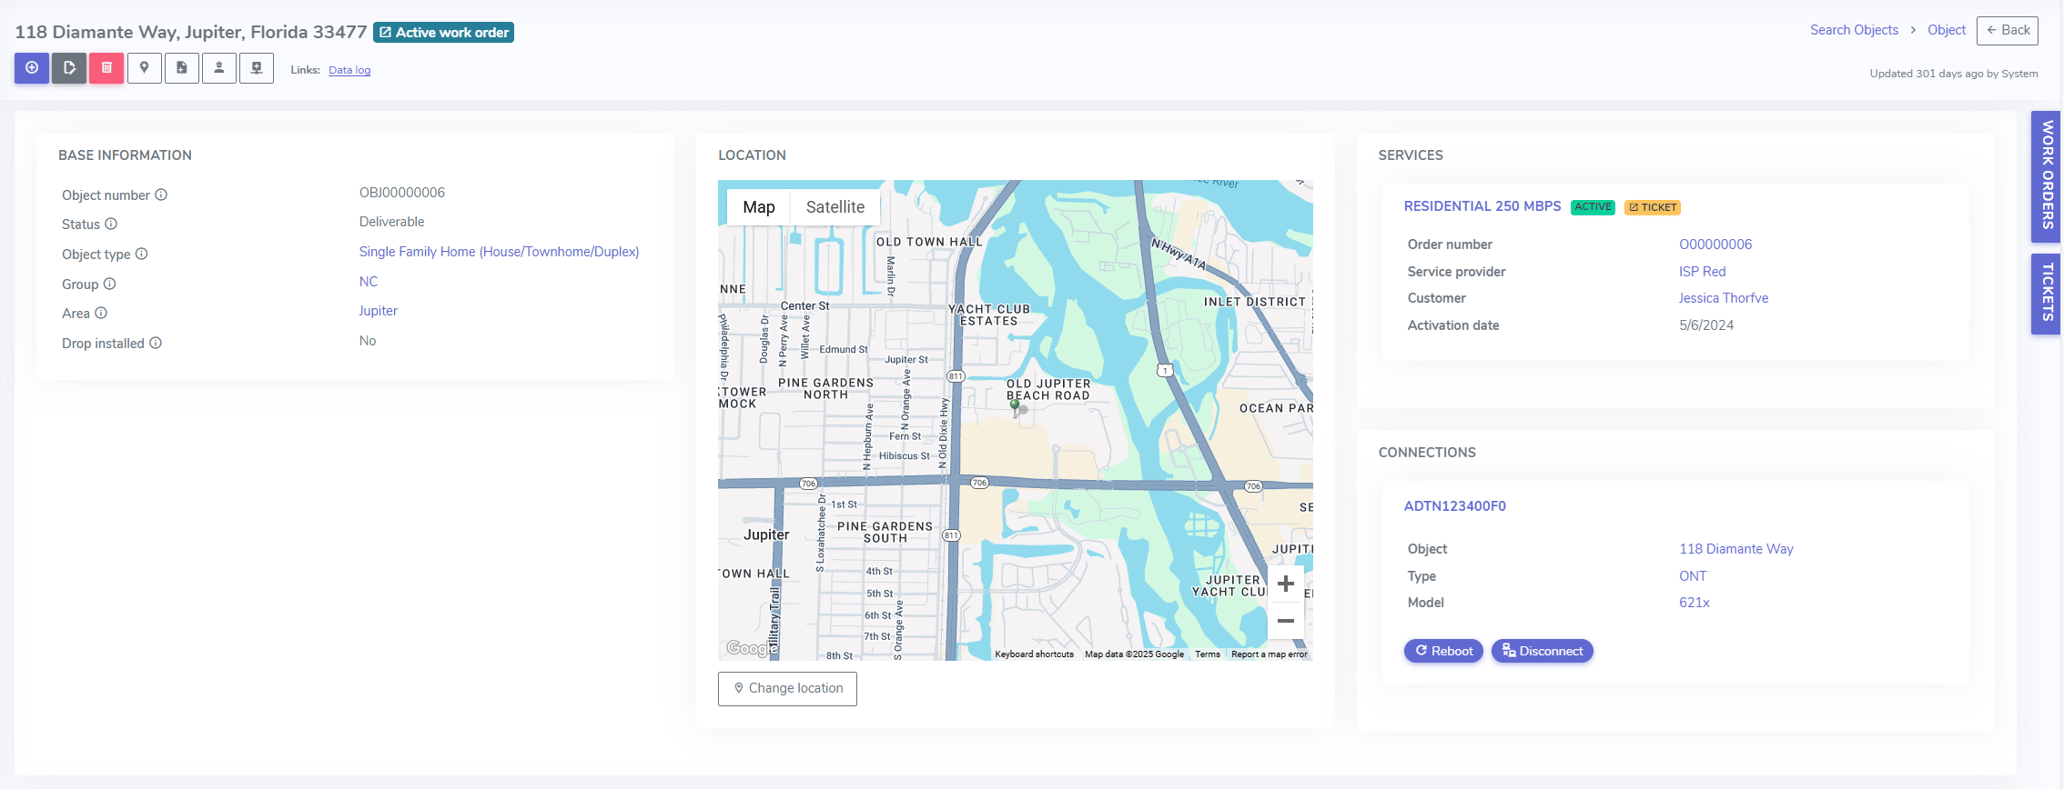This screenshot has width=2064, height=789.
Task: Click the Deliverable status value
Action: pyautogui.click(x=392, y=222)
